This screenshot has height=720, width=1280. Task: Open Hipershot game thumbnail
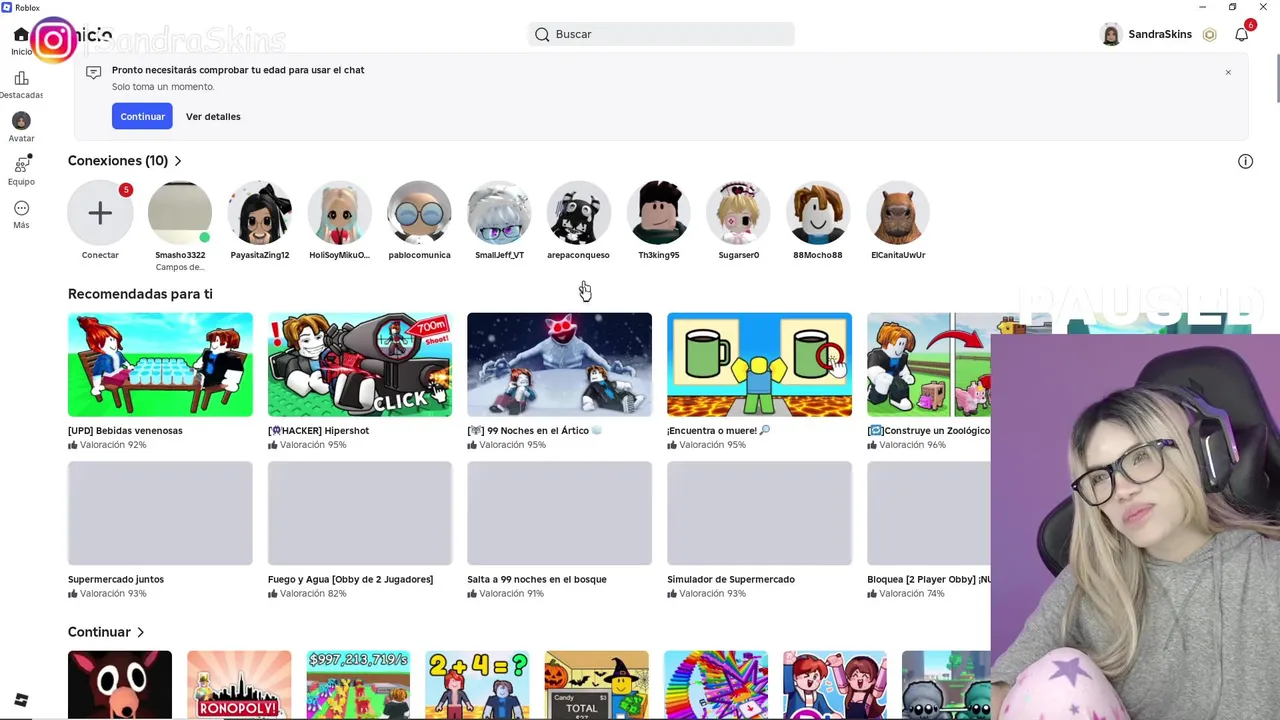(360, 364)
